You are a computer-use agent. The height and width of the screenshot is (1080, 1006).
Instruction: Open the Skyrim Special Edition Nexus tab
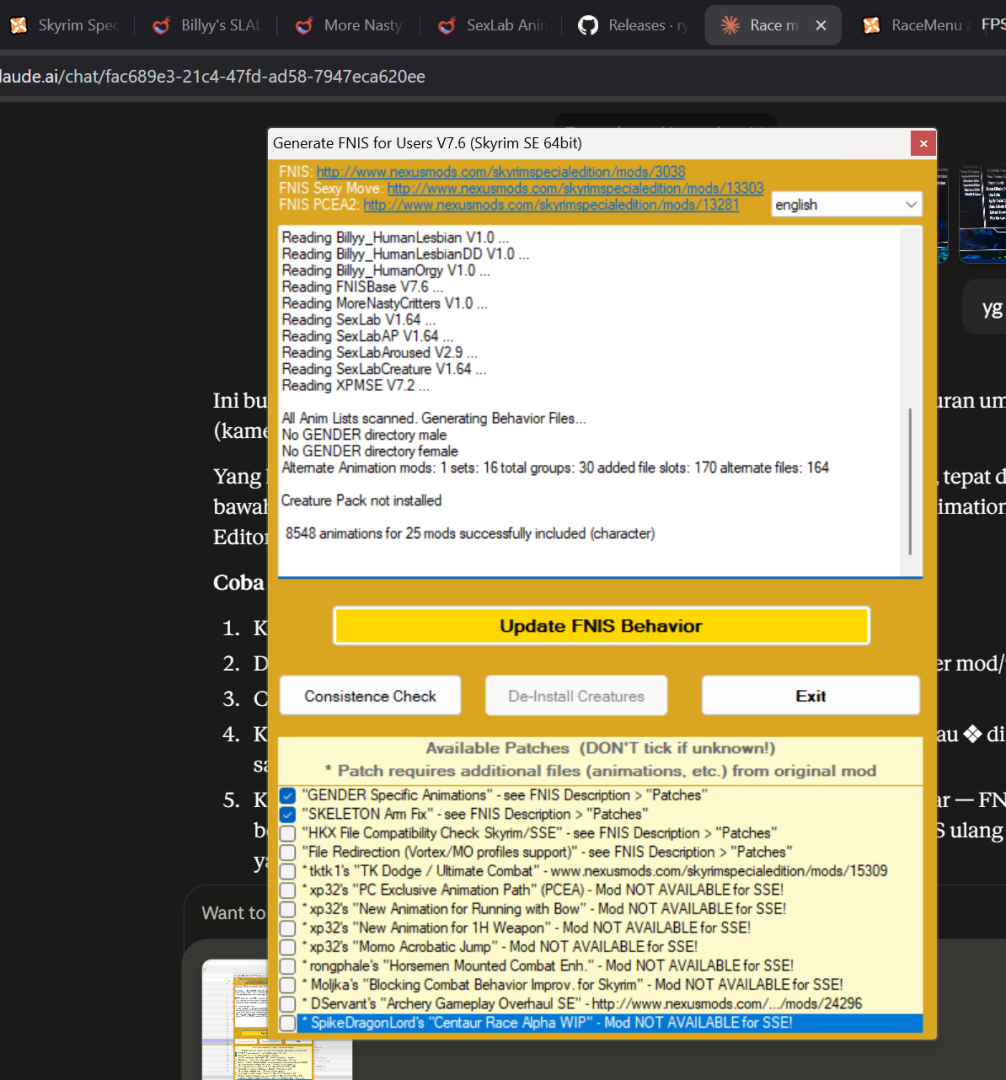65,25
